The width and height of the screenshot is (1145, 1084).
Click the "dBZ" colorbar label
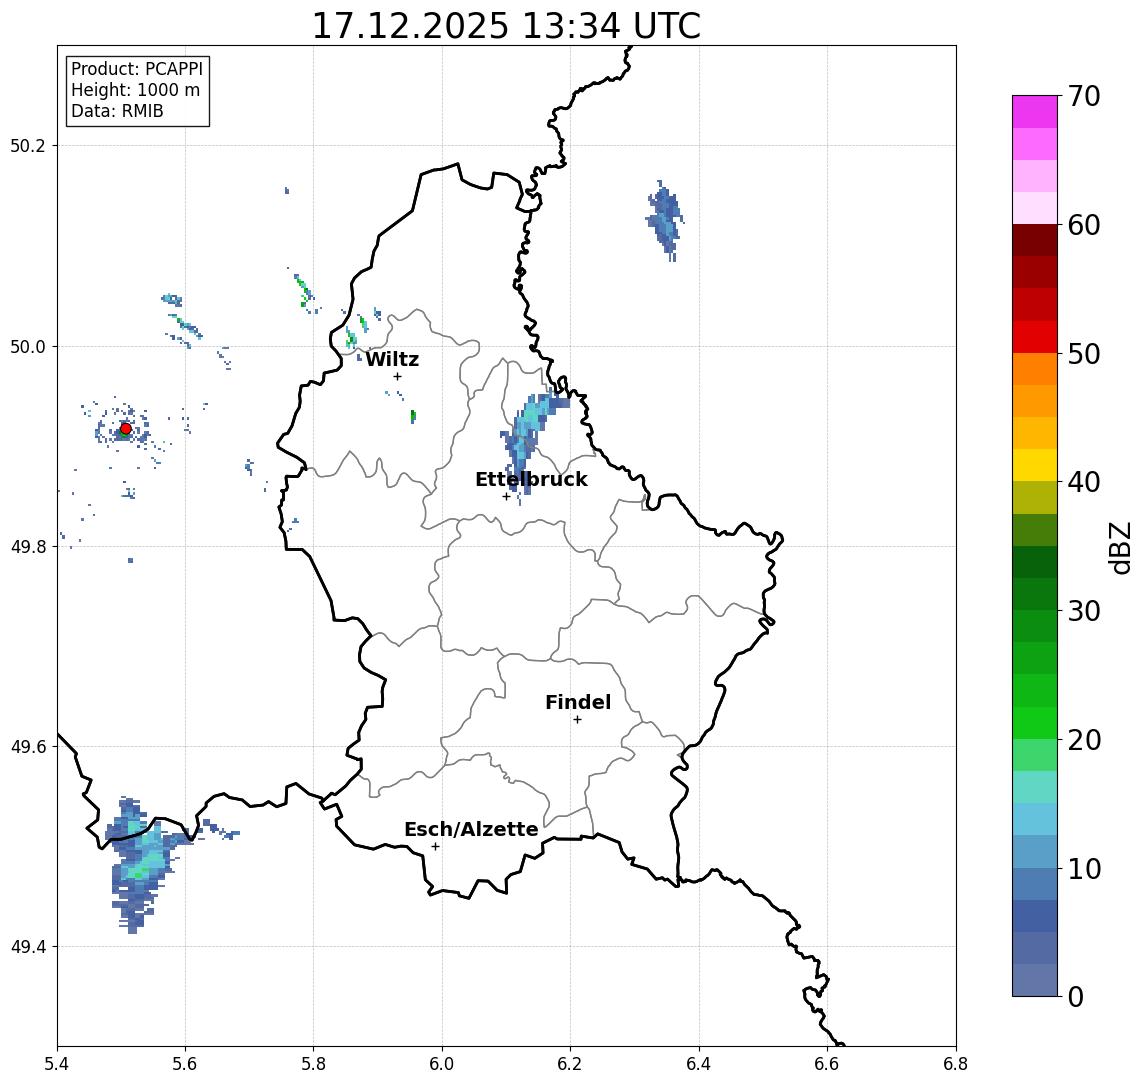(1119, 547)
